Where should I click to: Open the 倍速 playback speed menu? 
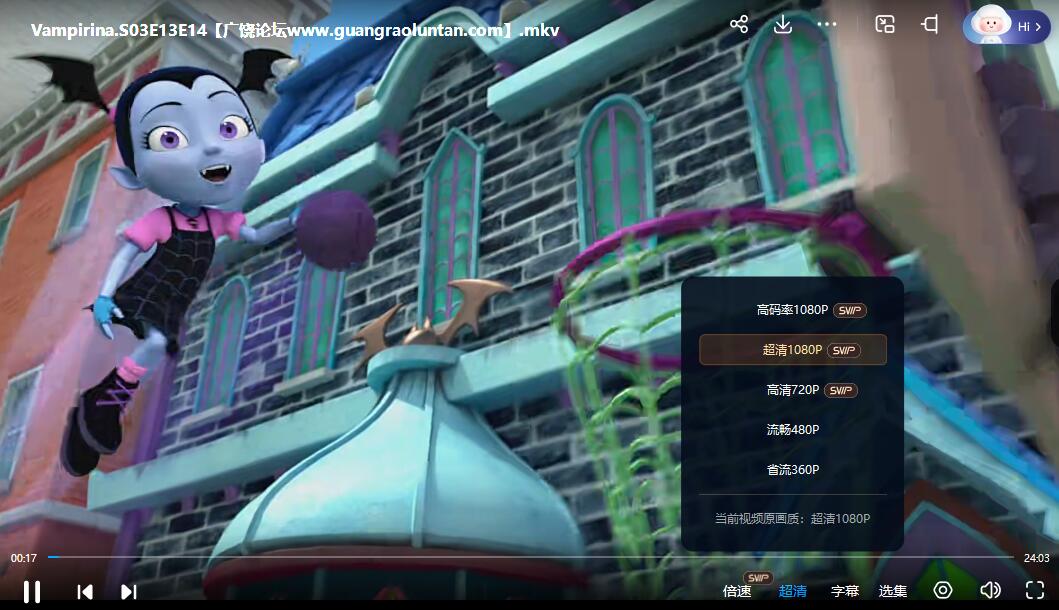(x=737, y=591)
